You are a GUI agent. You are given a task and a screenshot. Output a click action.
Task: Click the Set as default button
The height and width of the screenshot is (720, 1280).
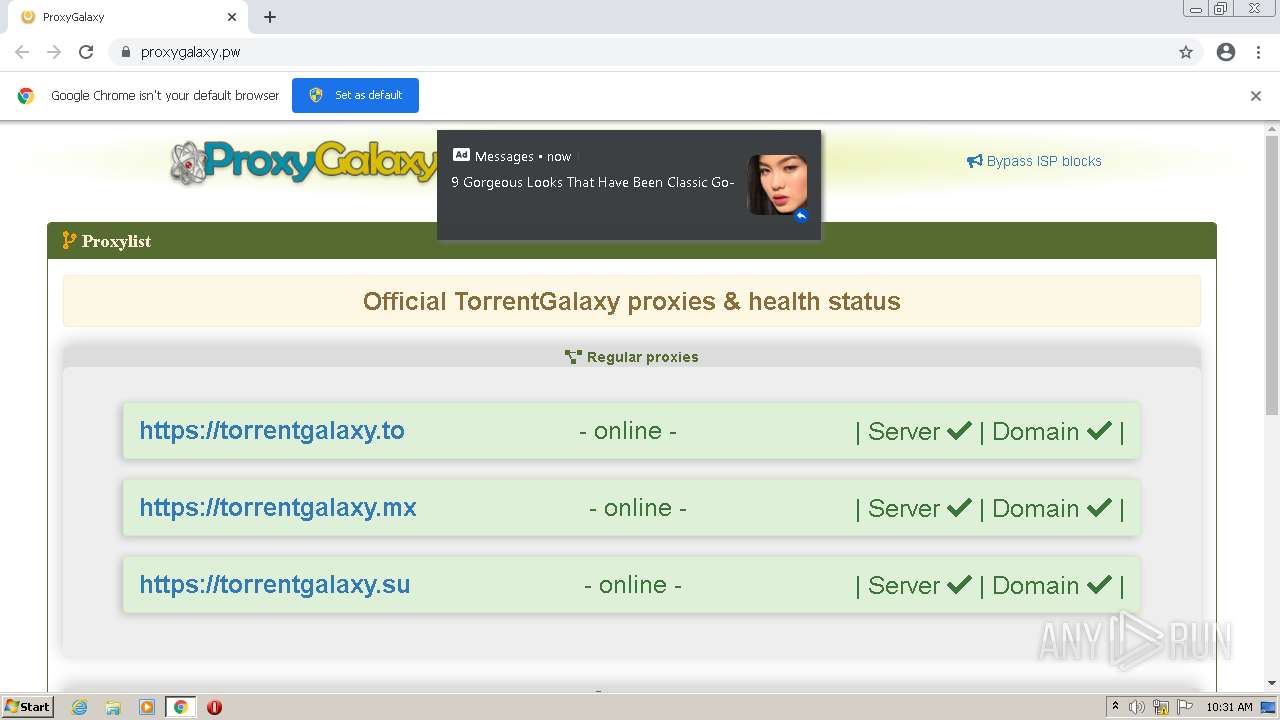tap(355, 95)
